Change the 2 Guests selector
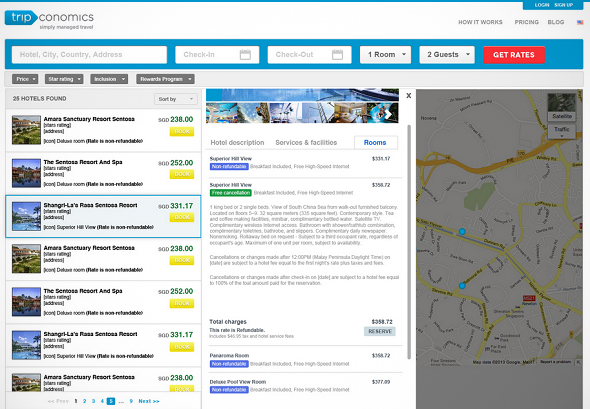This screenshot has height=409, width=590. click(447, 55)
